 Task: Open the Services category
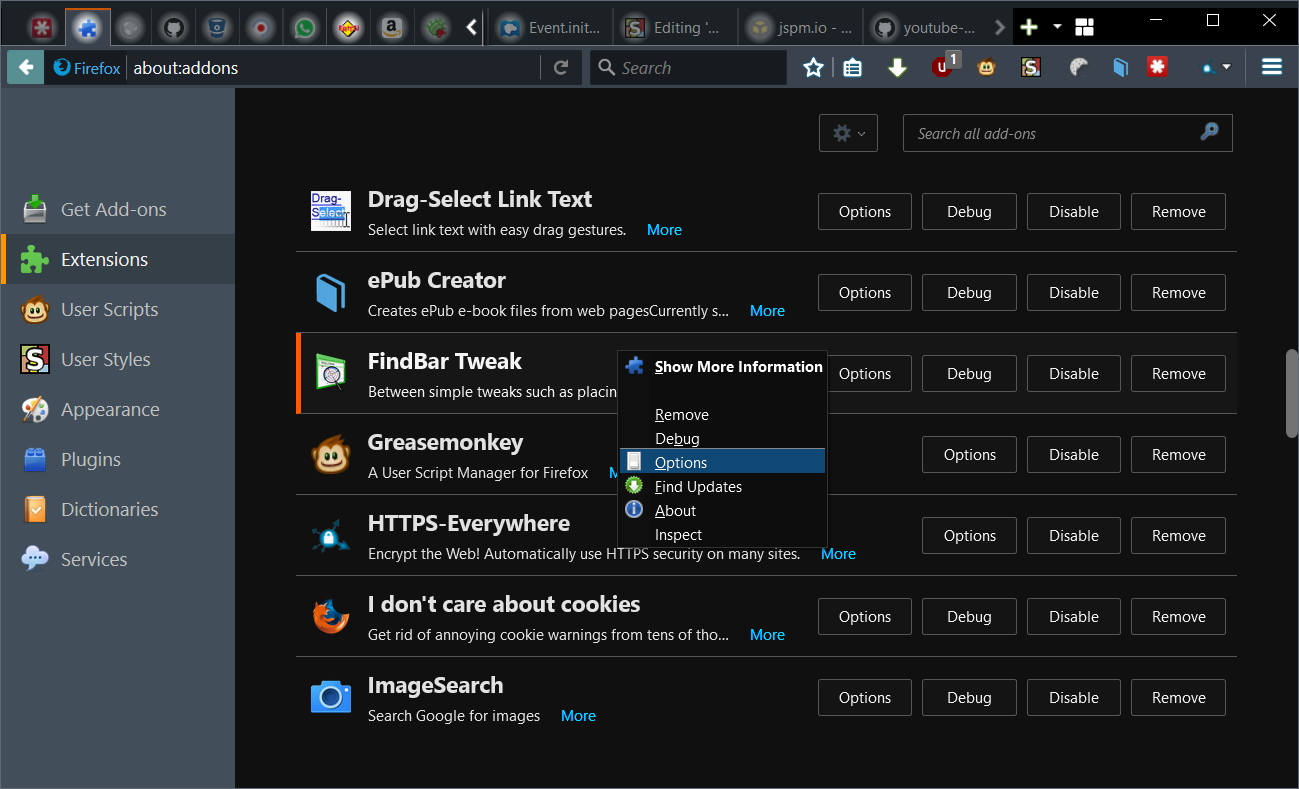(x=118, y=559)
